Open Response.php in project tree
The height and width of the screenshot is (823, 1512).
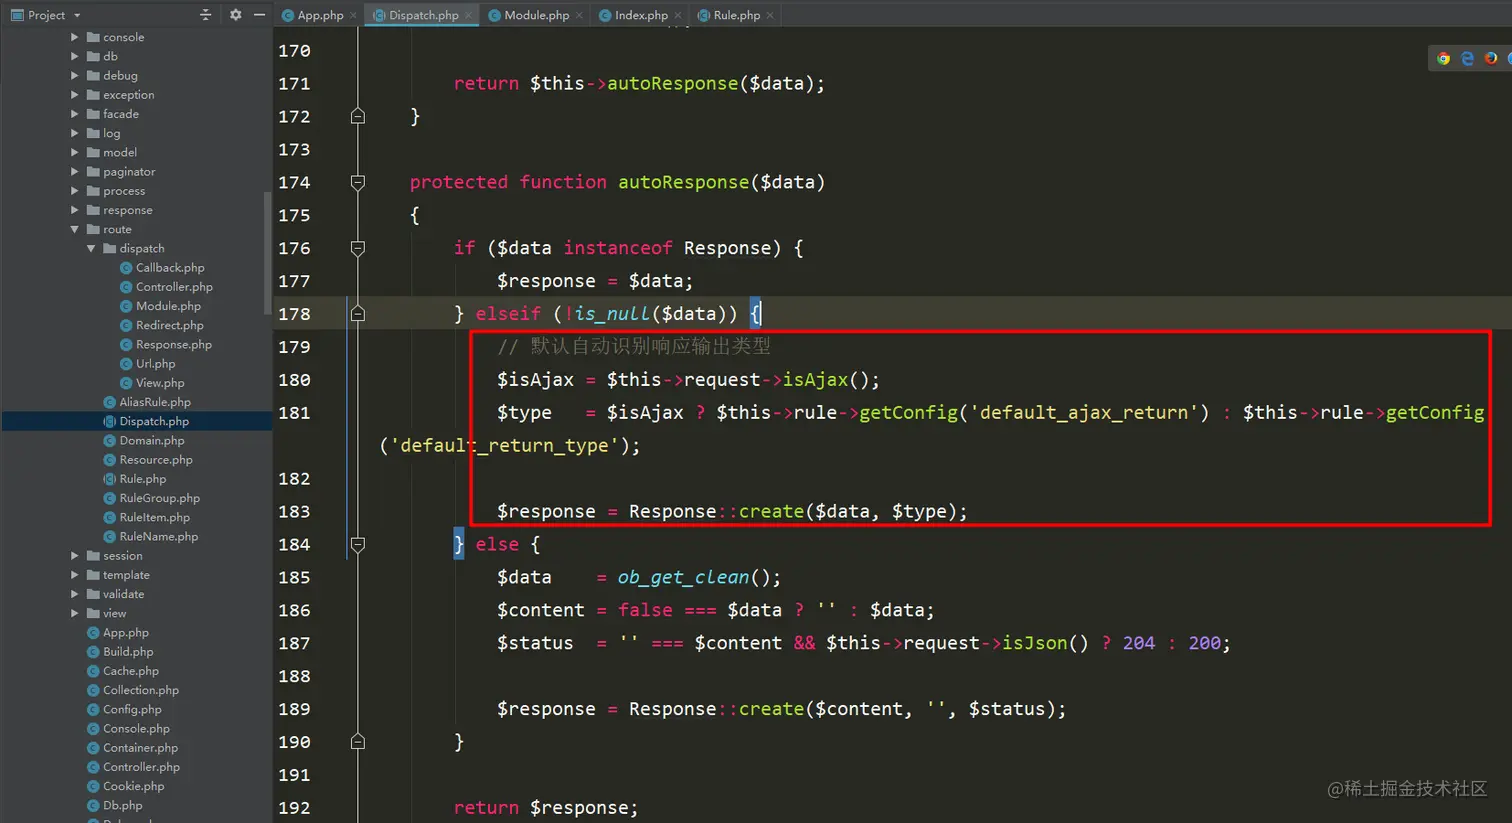click(166, 344)
